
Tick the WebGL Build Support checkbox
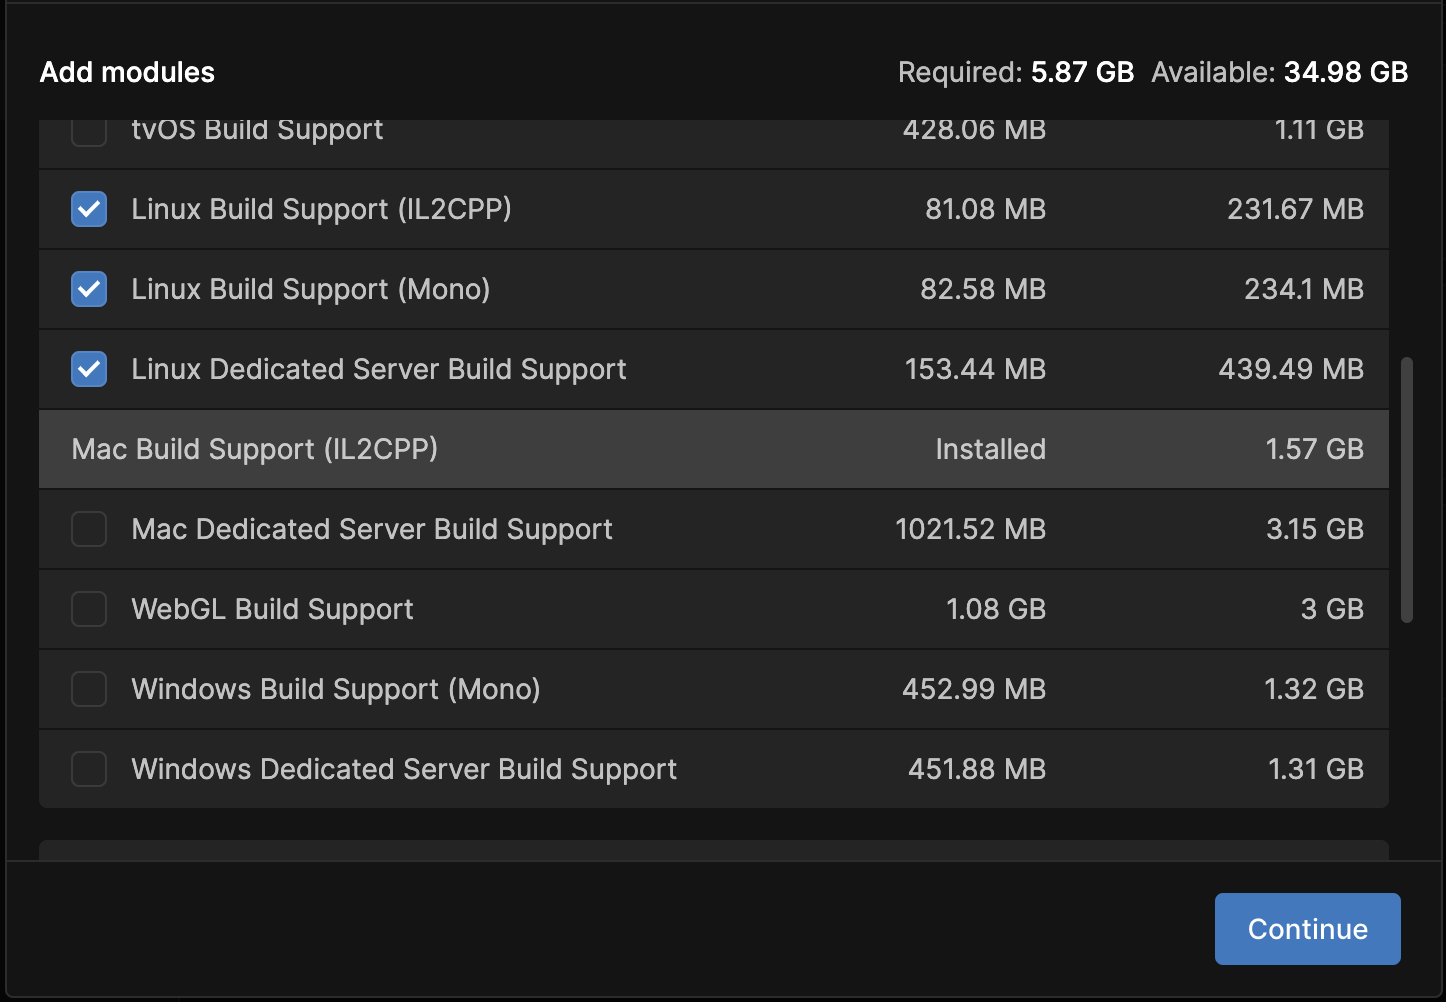tap(89, 609)
